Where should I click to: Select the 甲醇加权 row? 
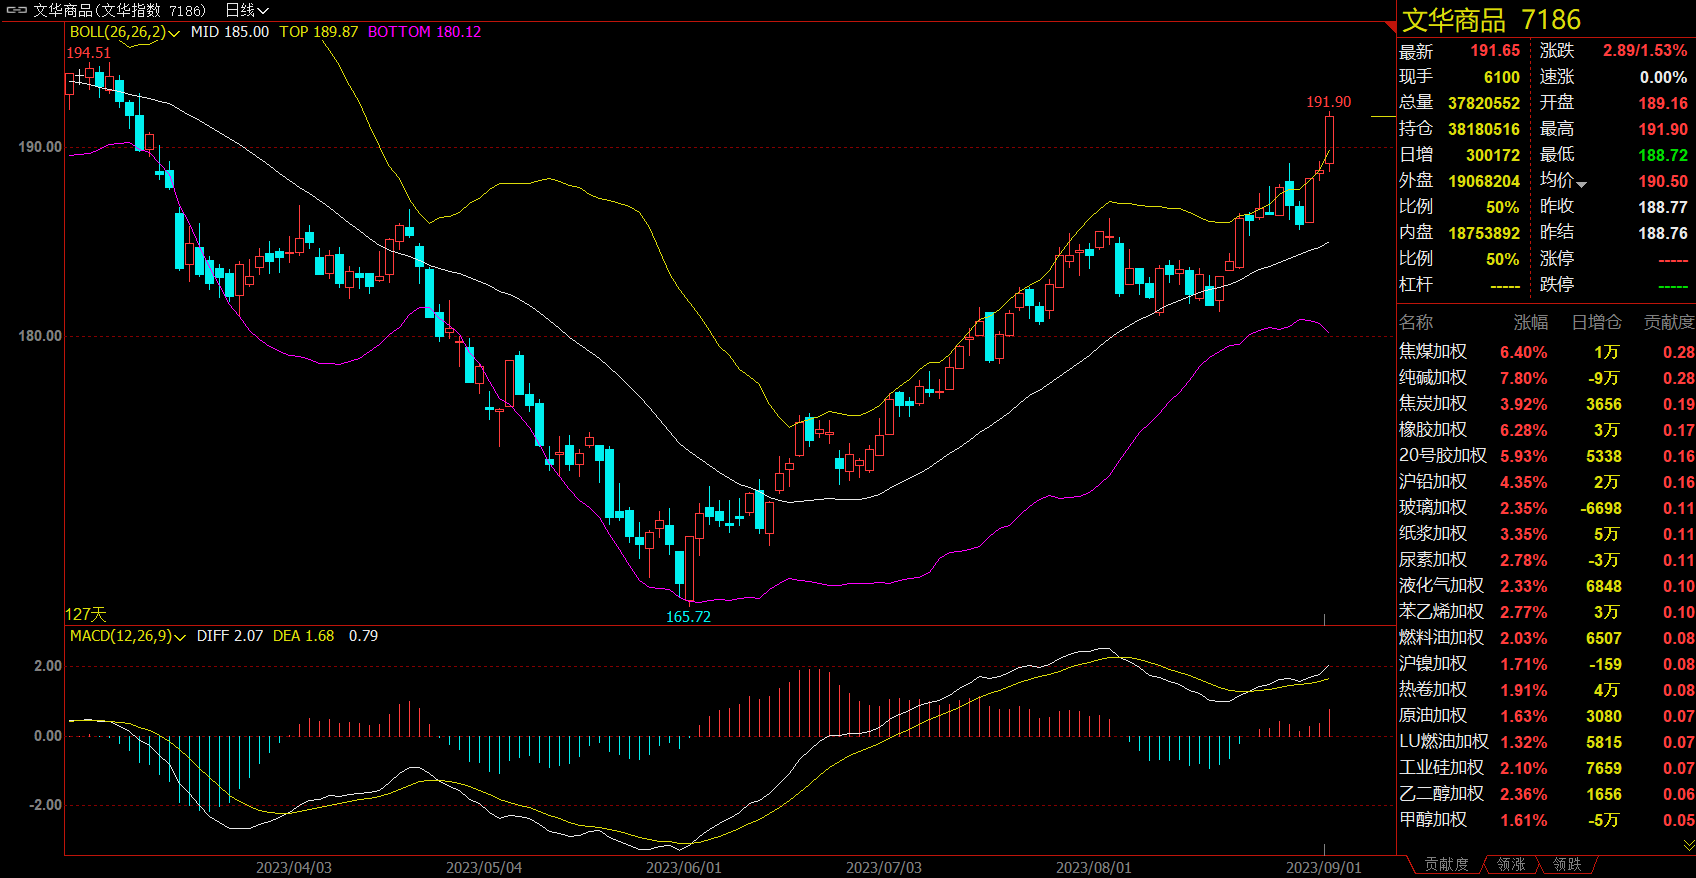tap(1546, 820)
